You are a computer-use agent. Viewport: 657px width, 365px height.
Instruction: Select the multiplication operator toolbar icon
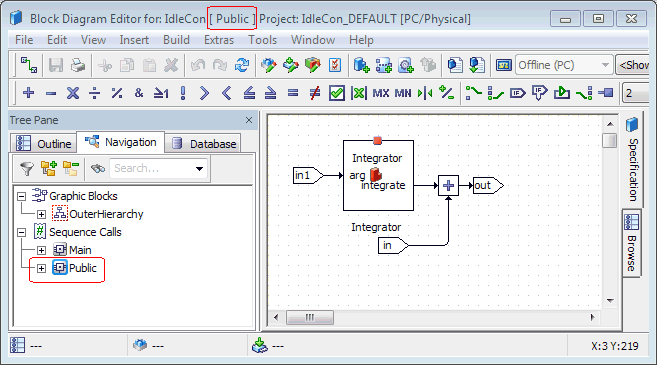point(73,93)
